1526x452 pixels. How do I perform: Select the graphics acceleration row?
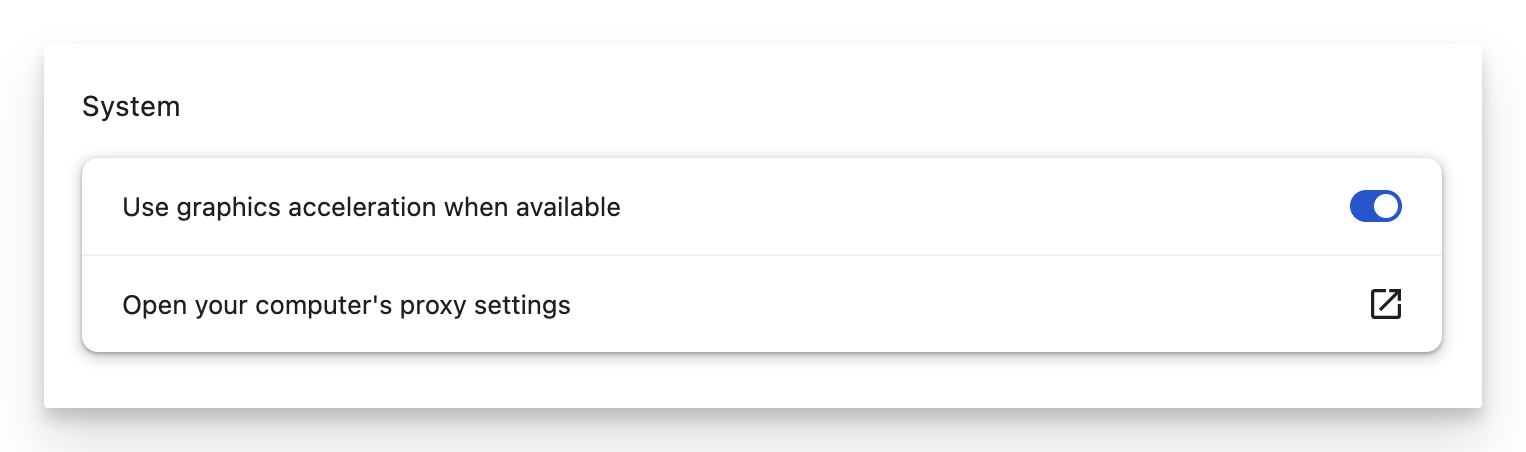point(760,207)
